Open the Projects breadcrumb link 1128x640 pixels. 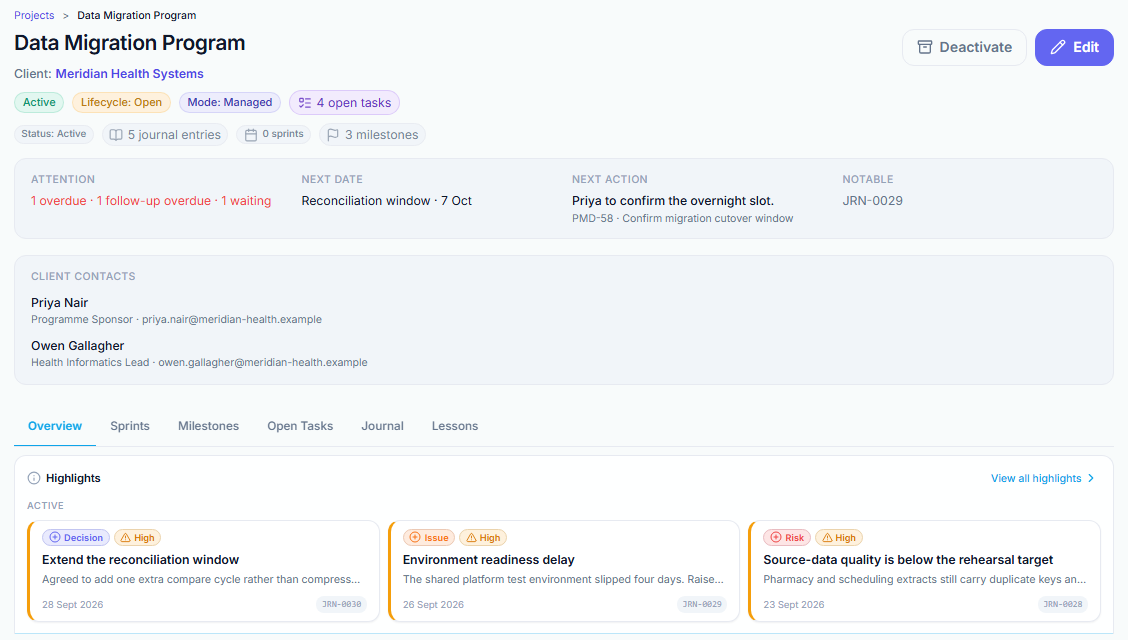pyautogui.click(x=34, y=15)
